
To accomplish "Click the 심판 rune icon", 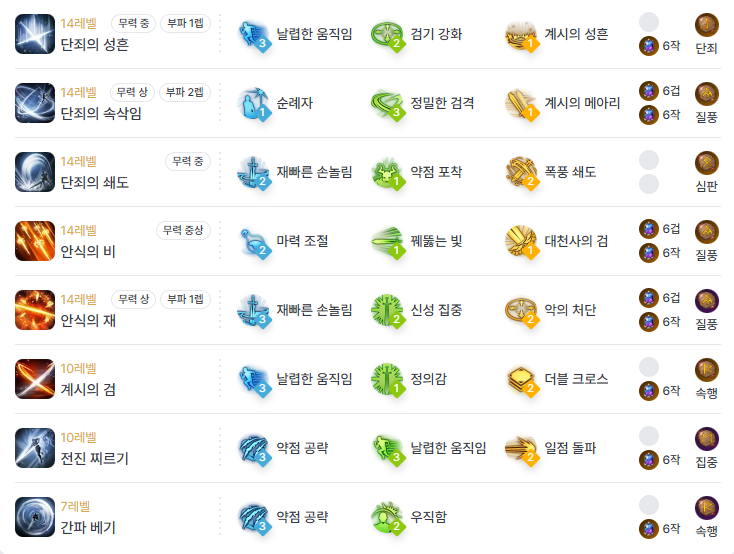I will tap(706, 163).
